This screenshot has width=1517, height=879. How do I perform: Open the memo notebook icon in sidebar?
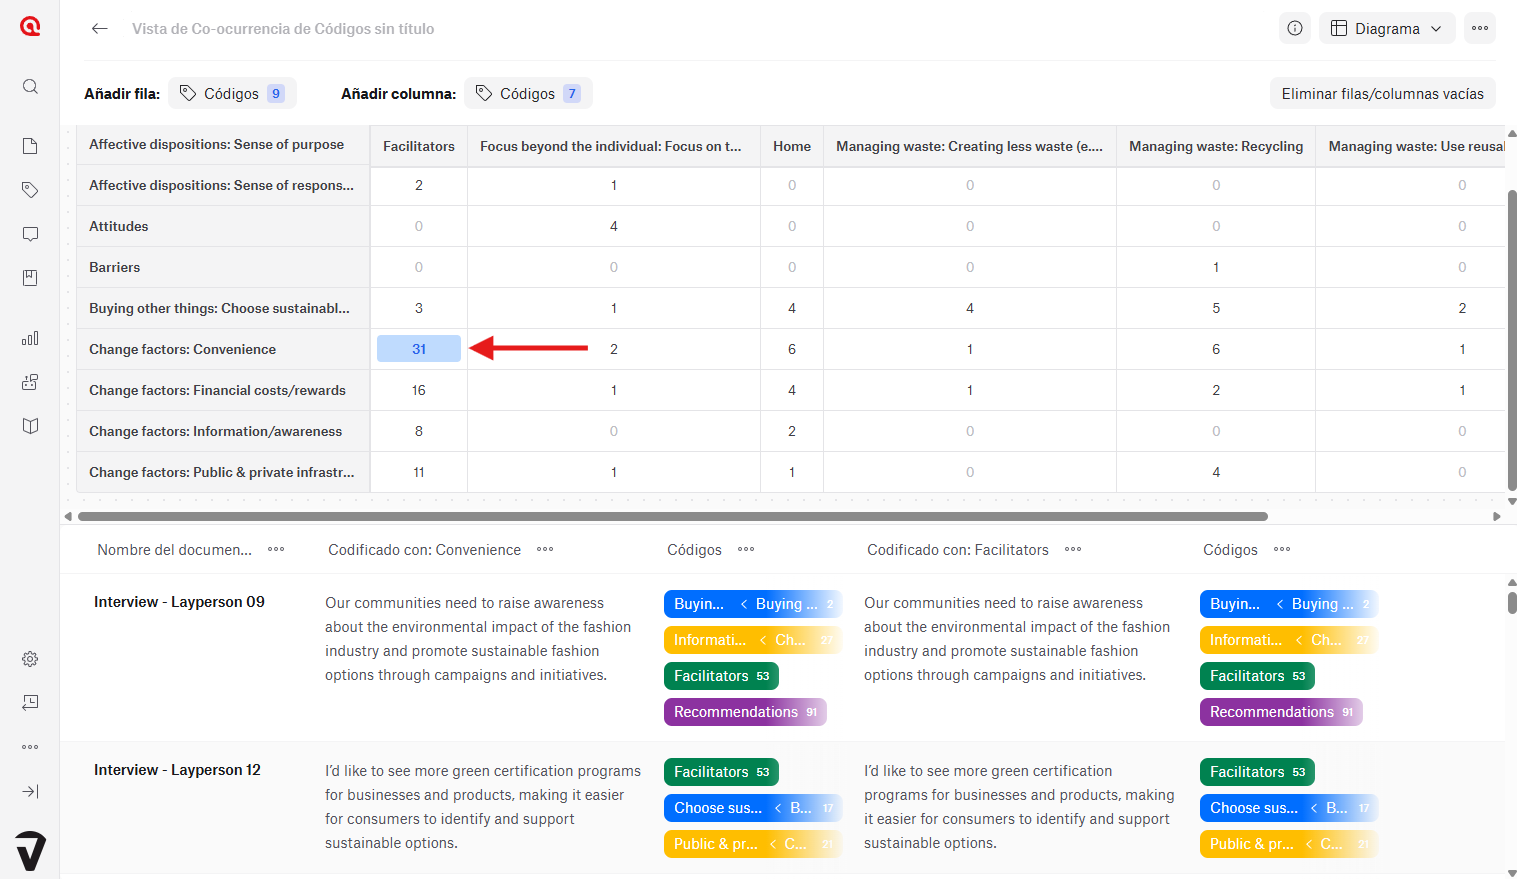[30, 278]
